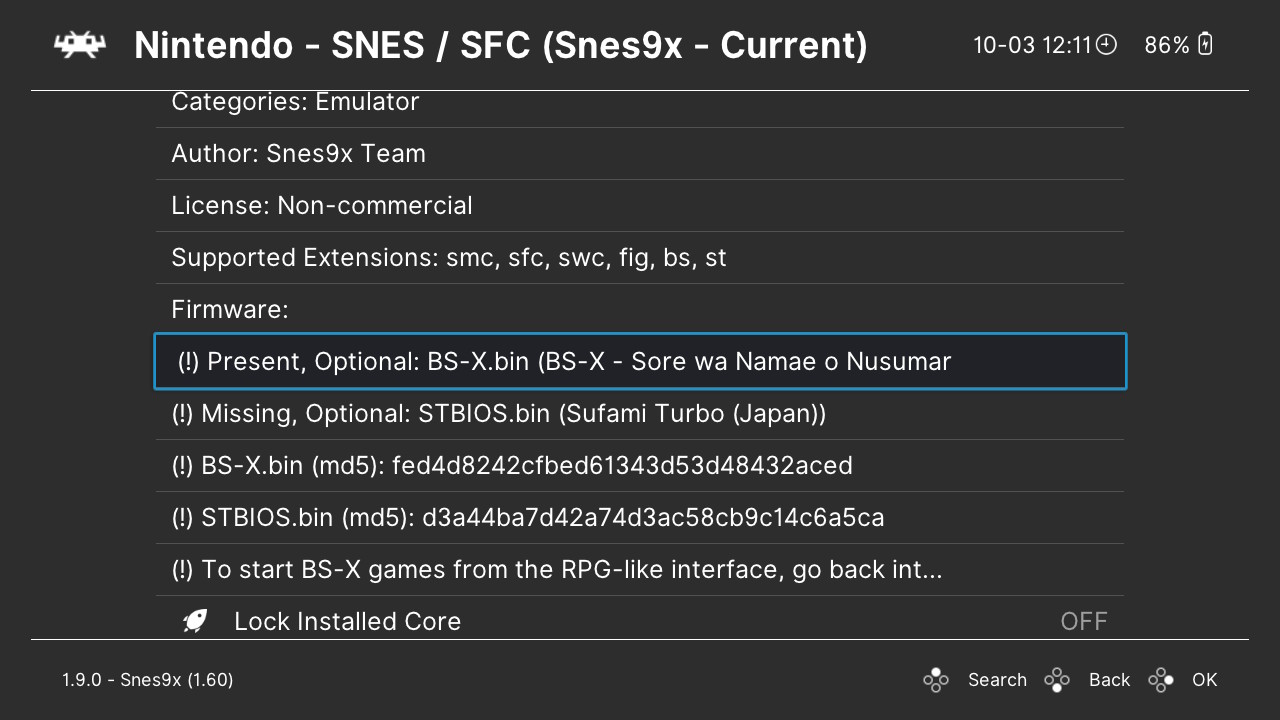
Task: Click the RetroArch invader logo icon
Action: pos(80,45)
